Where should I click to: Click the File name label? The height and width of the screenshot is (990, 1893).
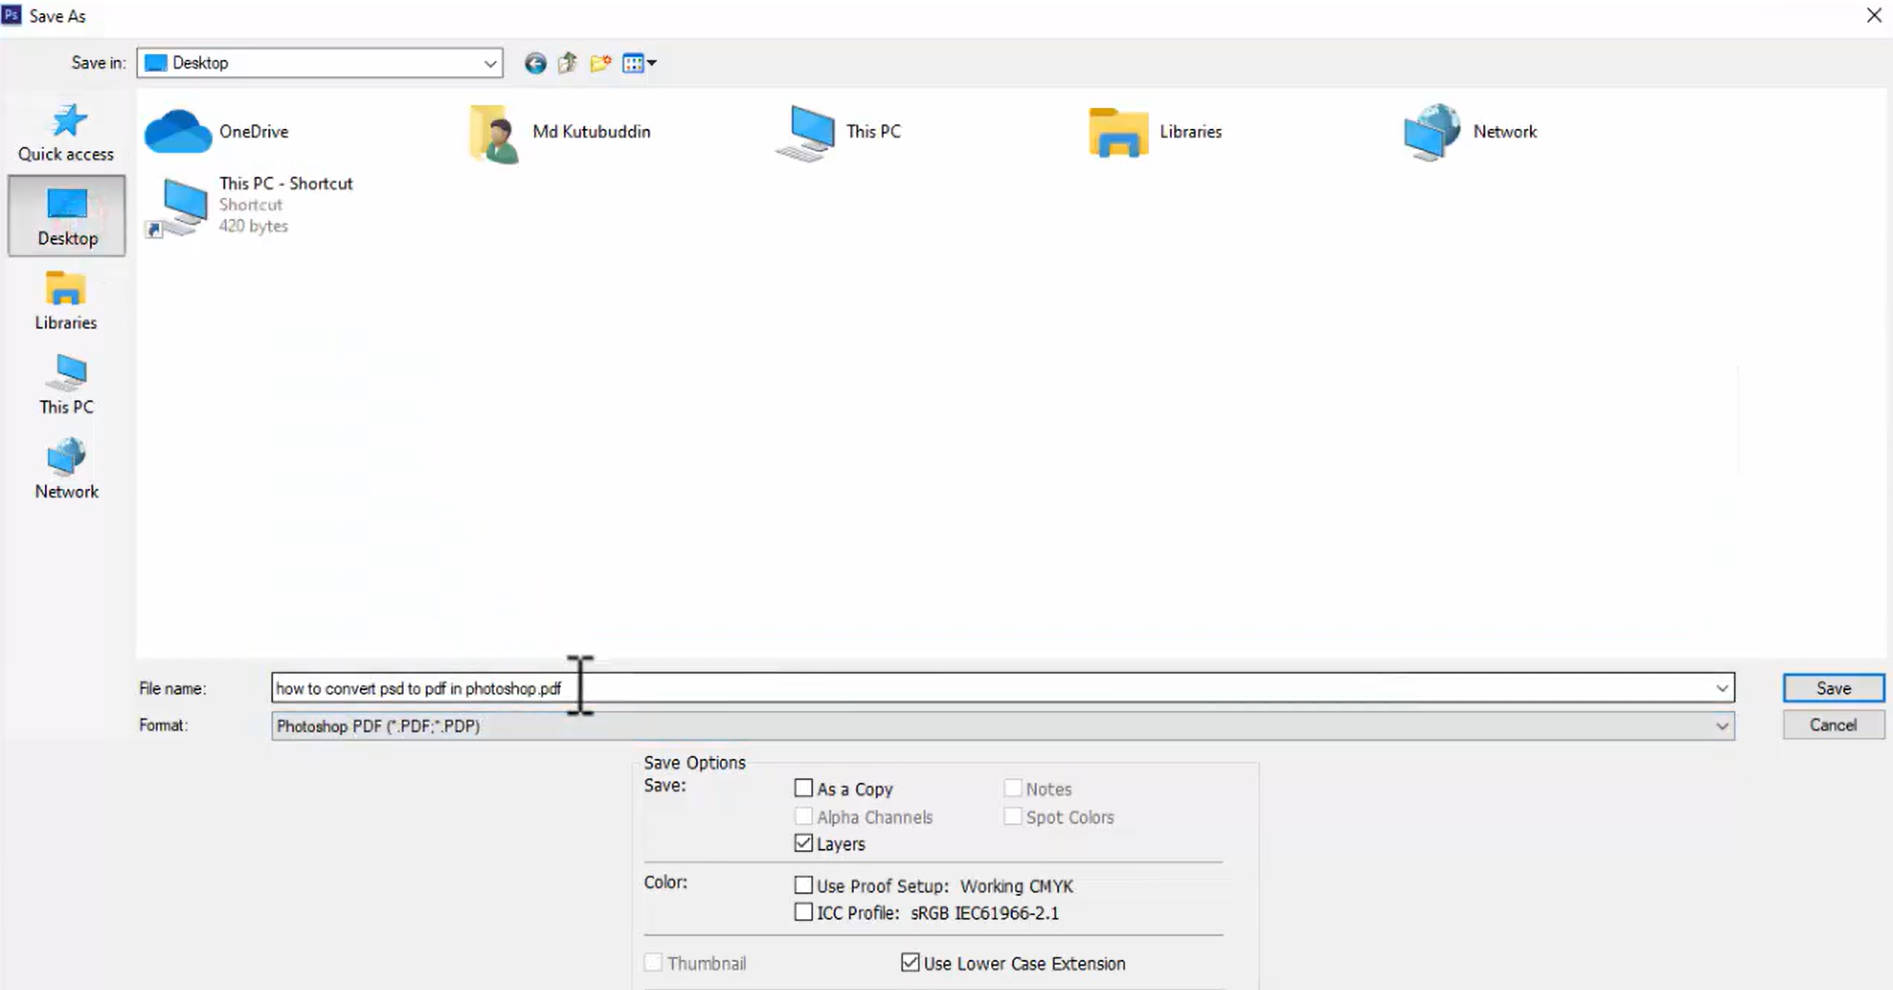[172, 688]
